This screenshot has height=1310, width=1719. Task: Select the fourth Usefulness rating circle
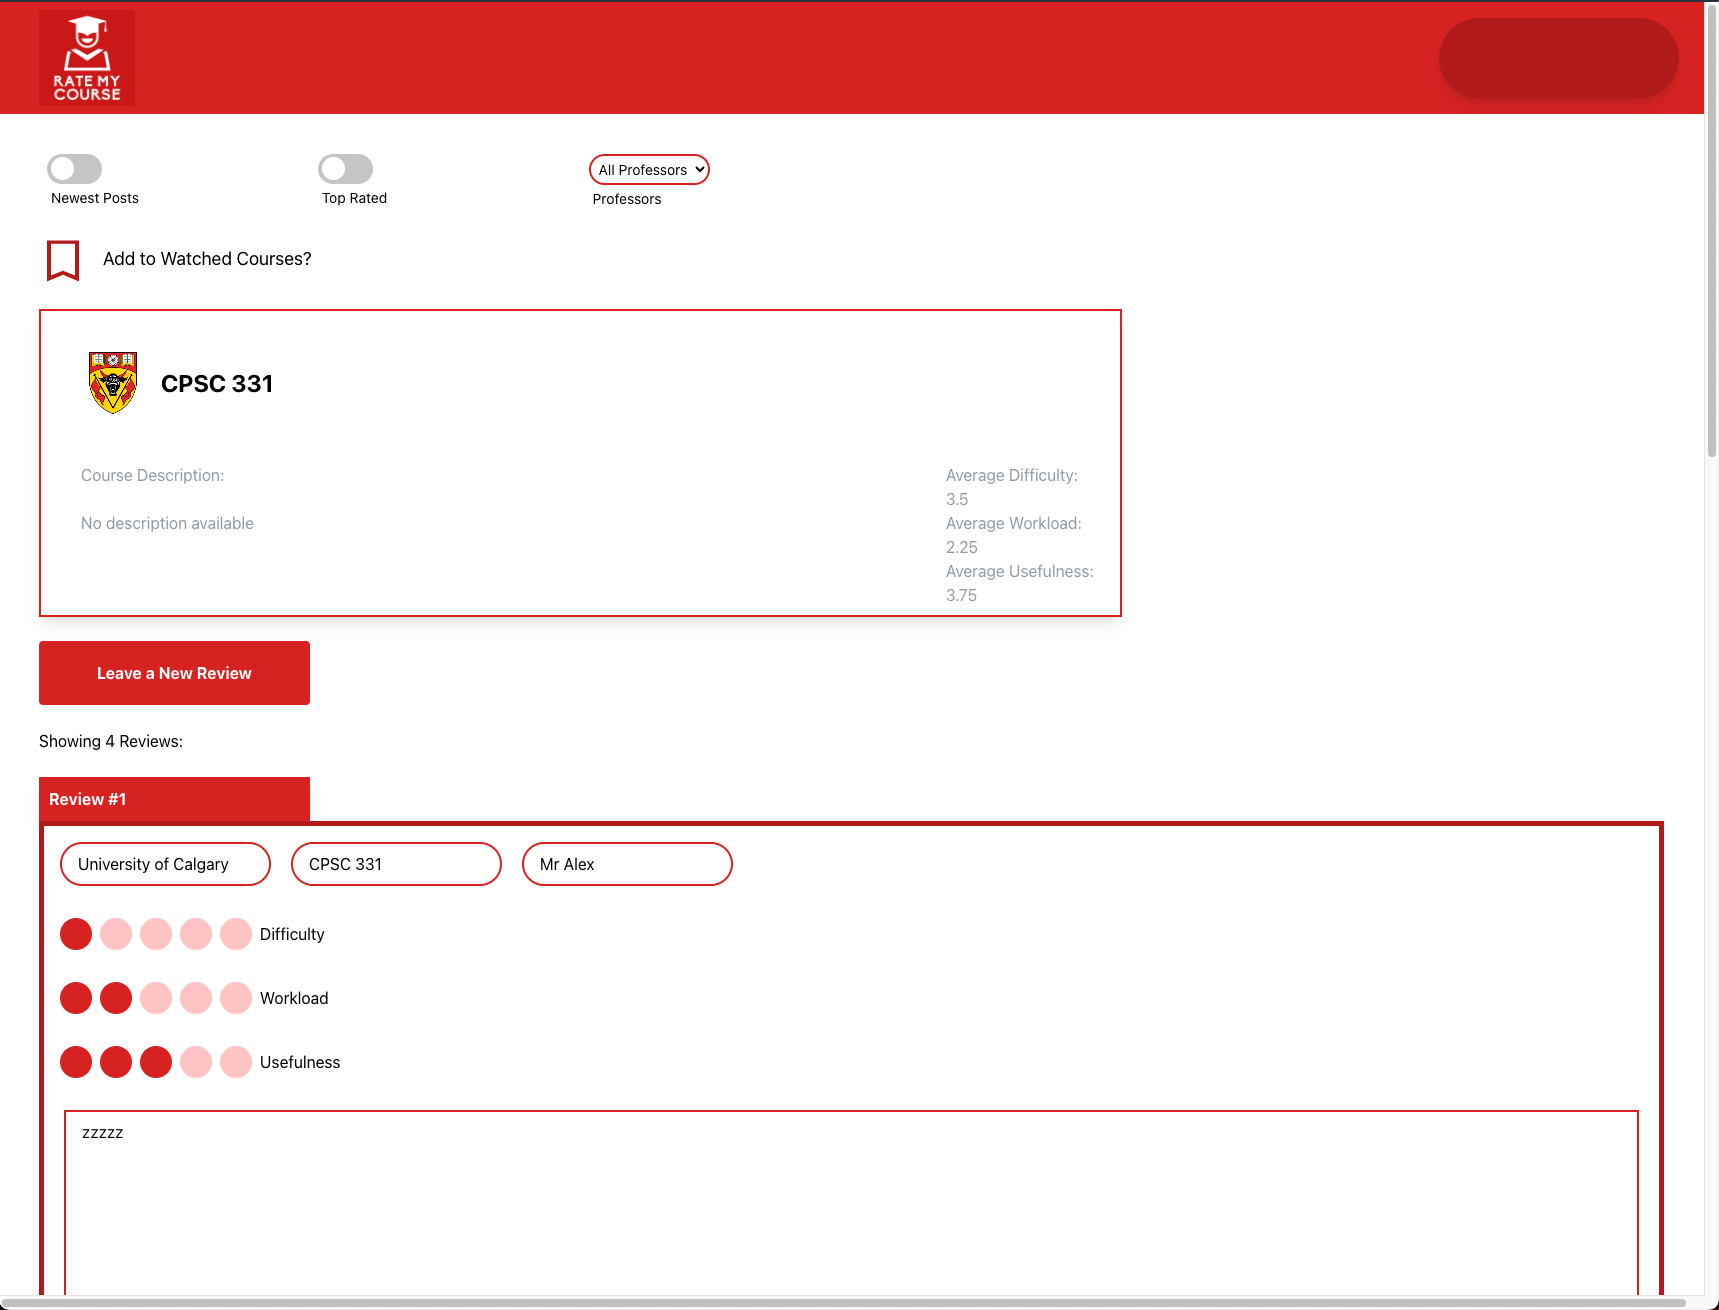(196, 1062)
